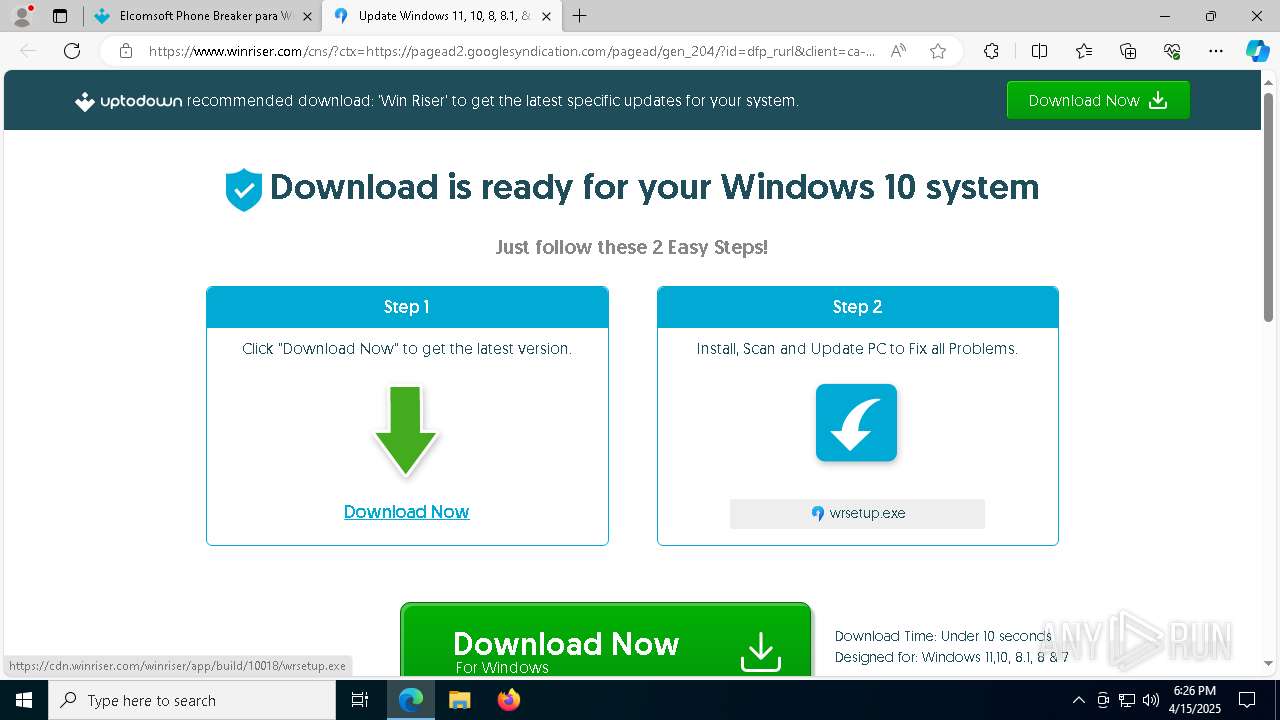Image resolution: width=1280 pixels, height=720 pixels.
Task: Click the Uptodown logo in banner
Action: coord(128,101)
